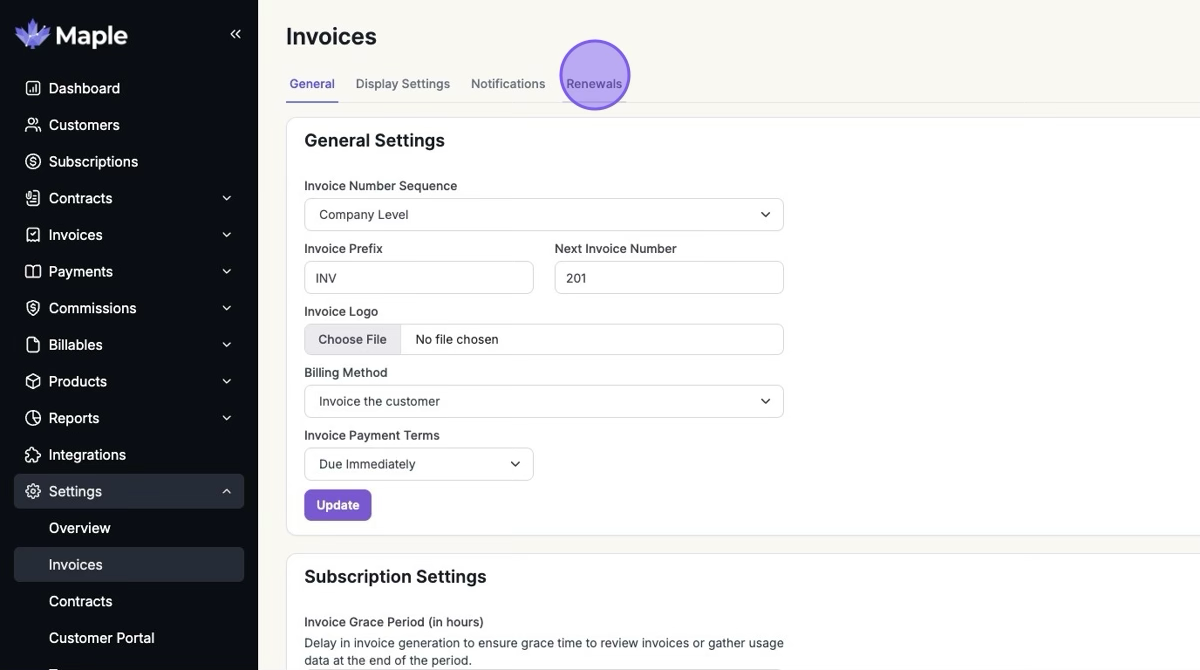Collapse the Settings sidebar section

[x=227, y=491]
